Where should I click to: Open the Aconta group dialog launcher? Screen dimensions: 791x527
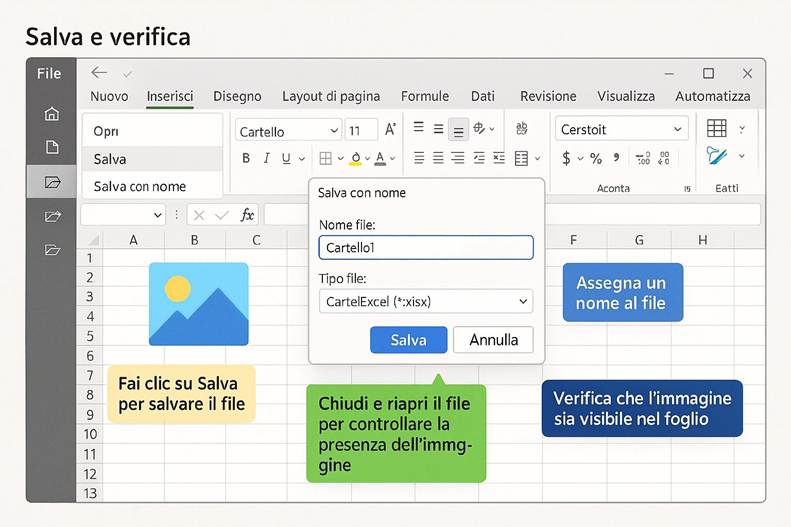click(x=687, y=189)
